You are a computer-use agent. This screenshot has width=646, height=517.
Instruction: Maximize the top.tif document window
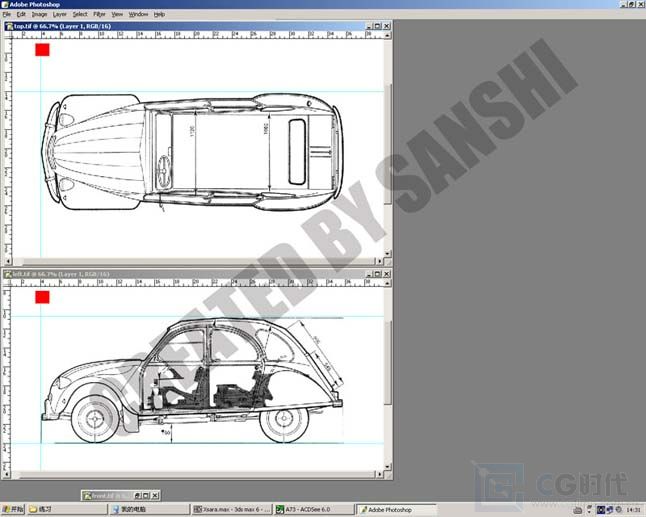coord(378,26)
